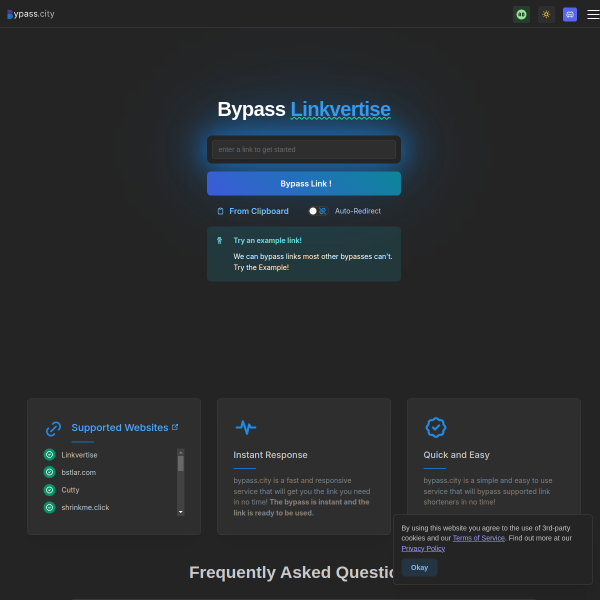Click the Quick and Easy heading
The height and width of the screenshot is (600, 600).
456,455
